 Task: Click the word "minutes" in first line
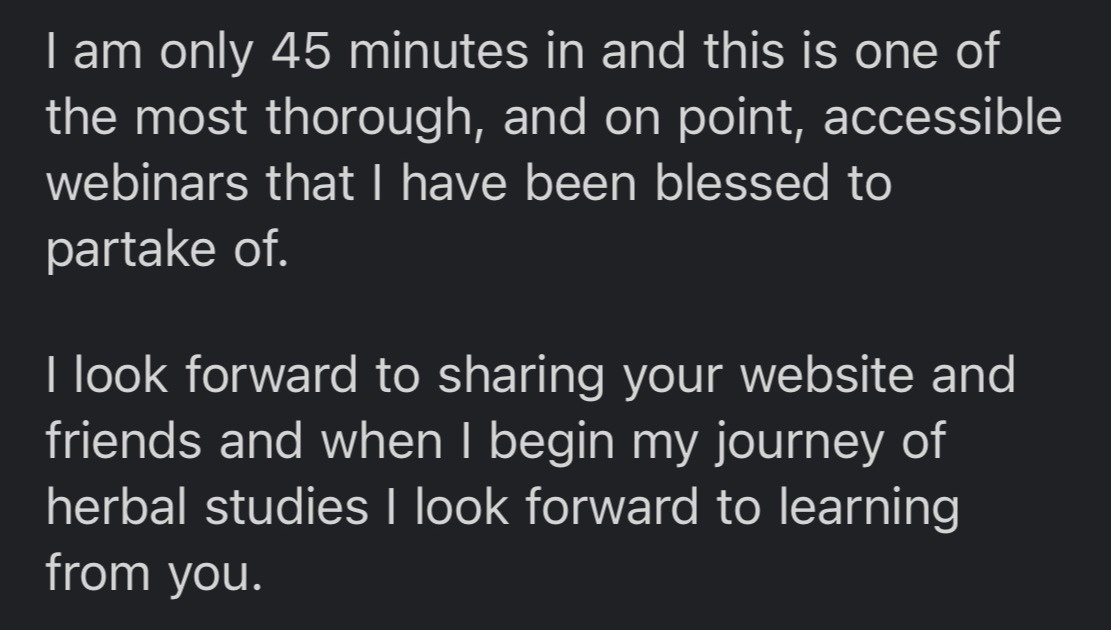point(439,52)
